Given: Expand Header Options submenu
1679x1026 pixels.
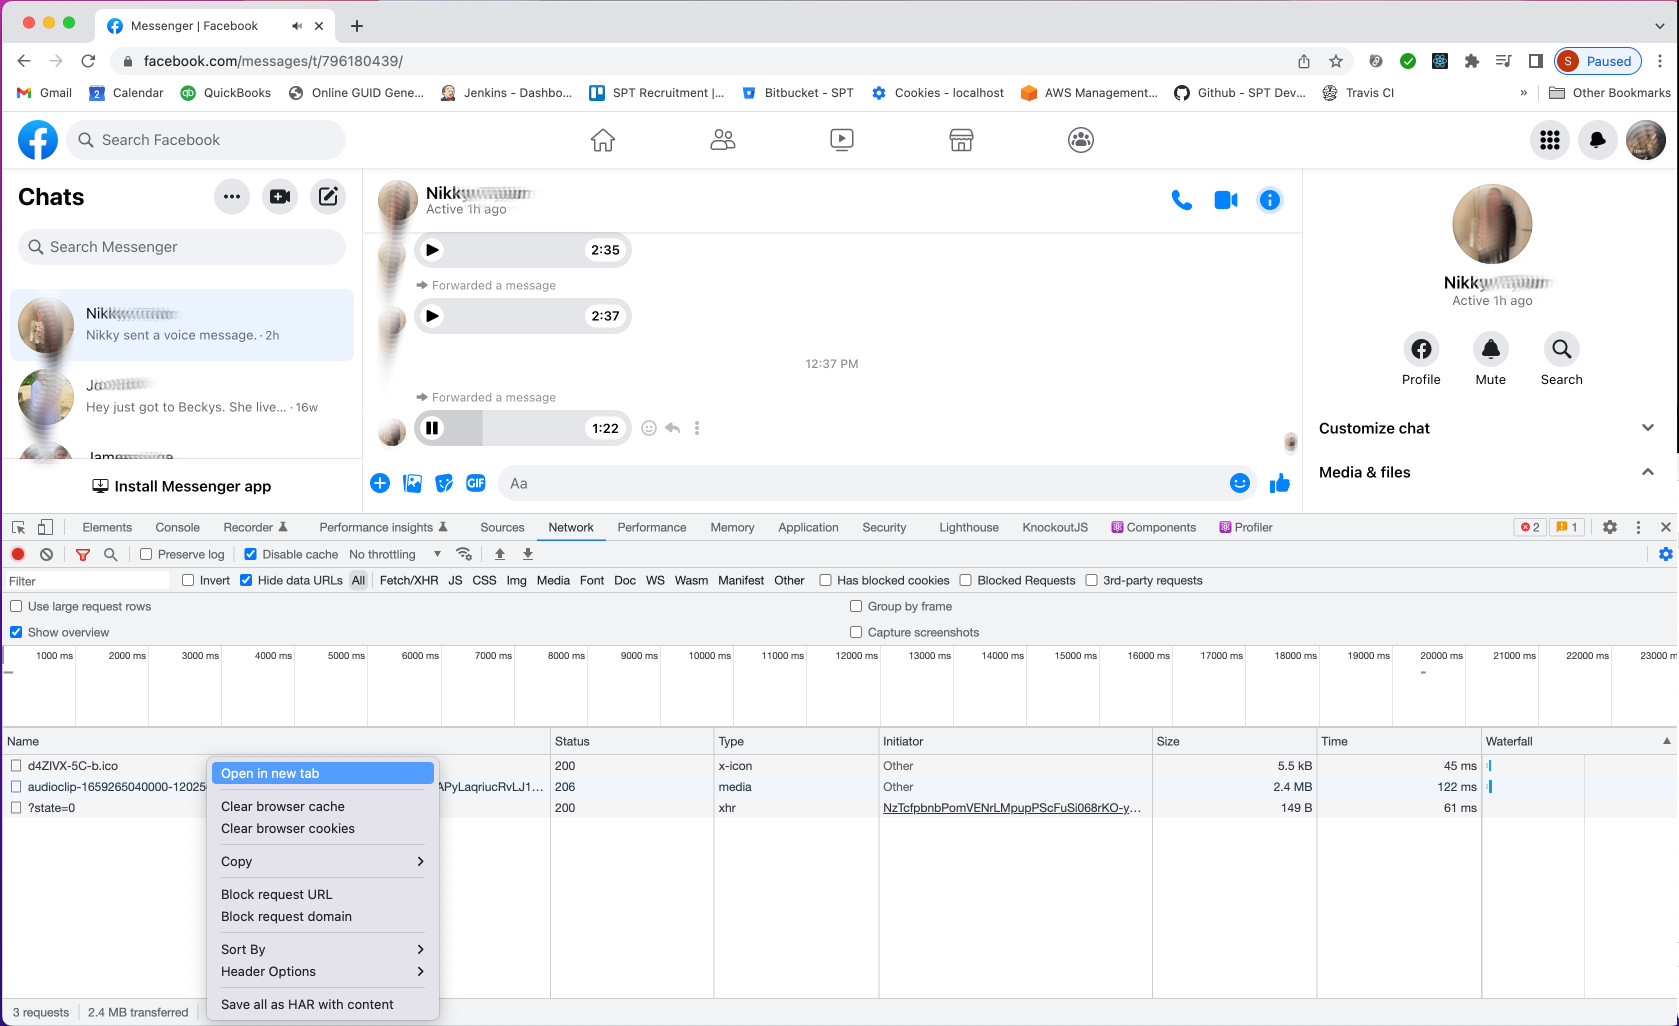Looking at the screenshot, I should coord(322,971).
